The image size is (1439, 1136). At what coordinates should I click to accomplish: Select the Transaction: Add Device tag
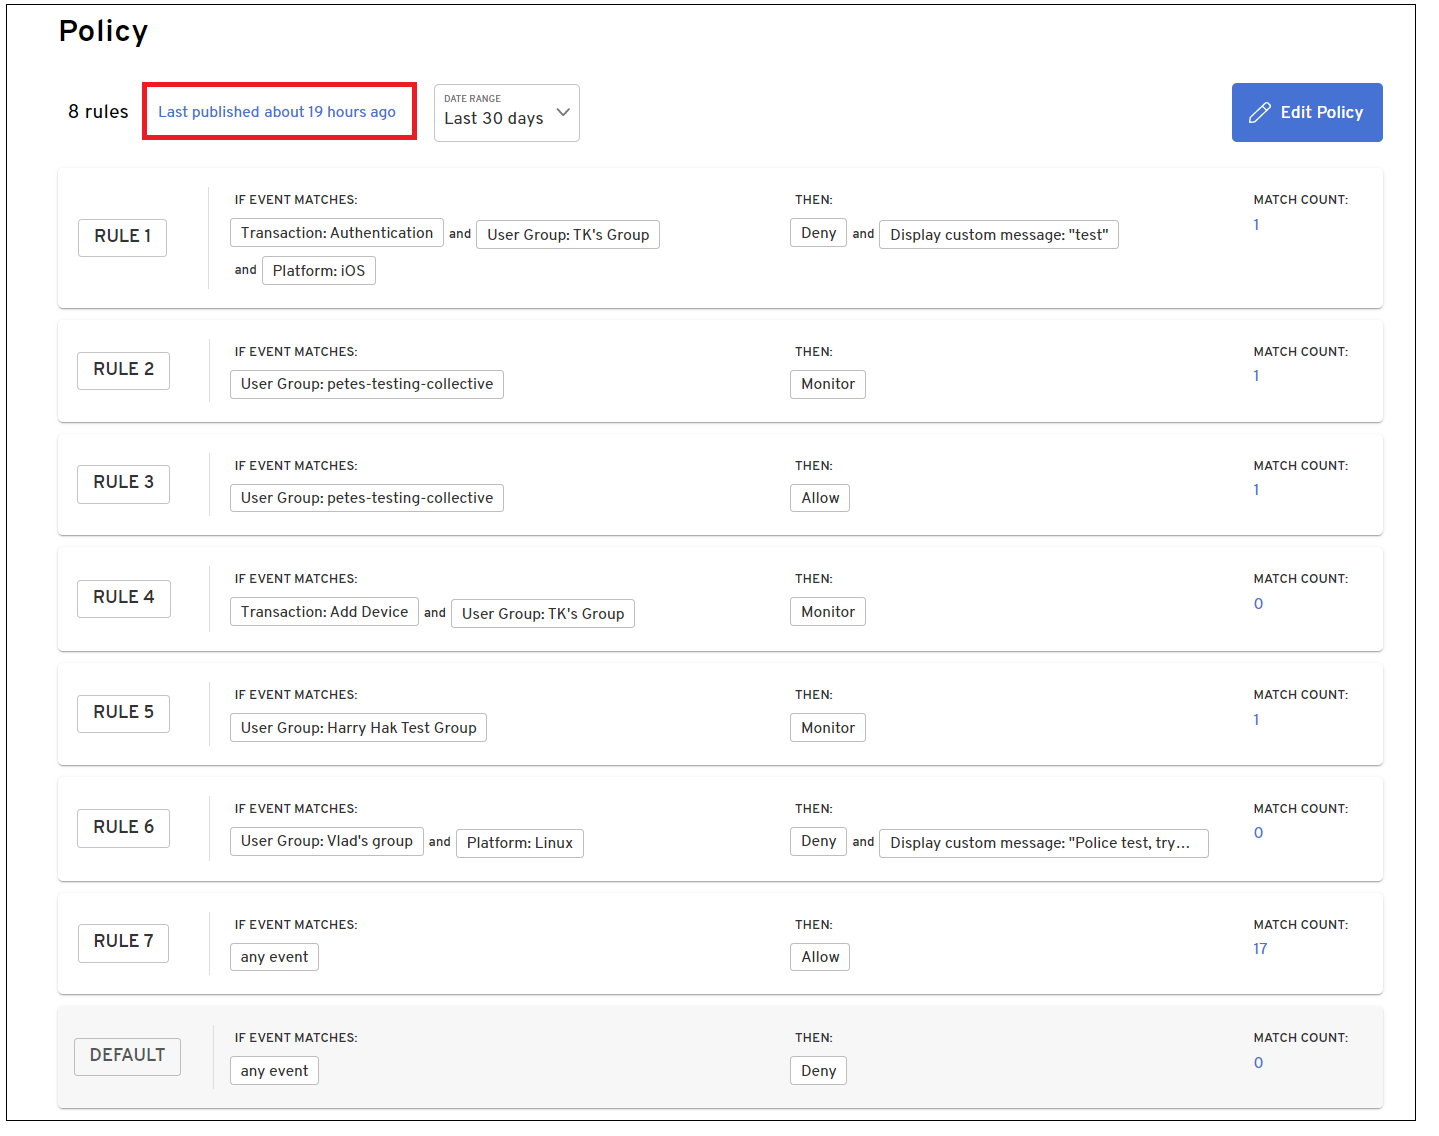coord(324,612)
